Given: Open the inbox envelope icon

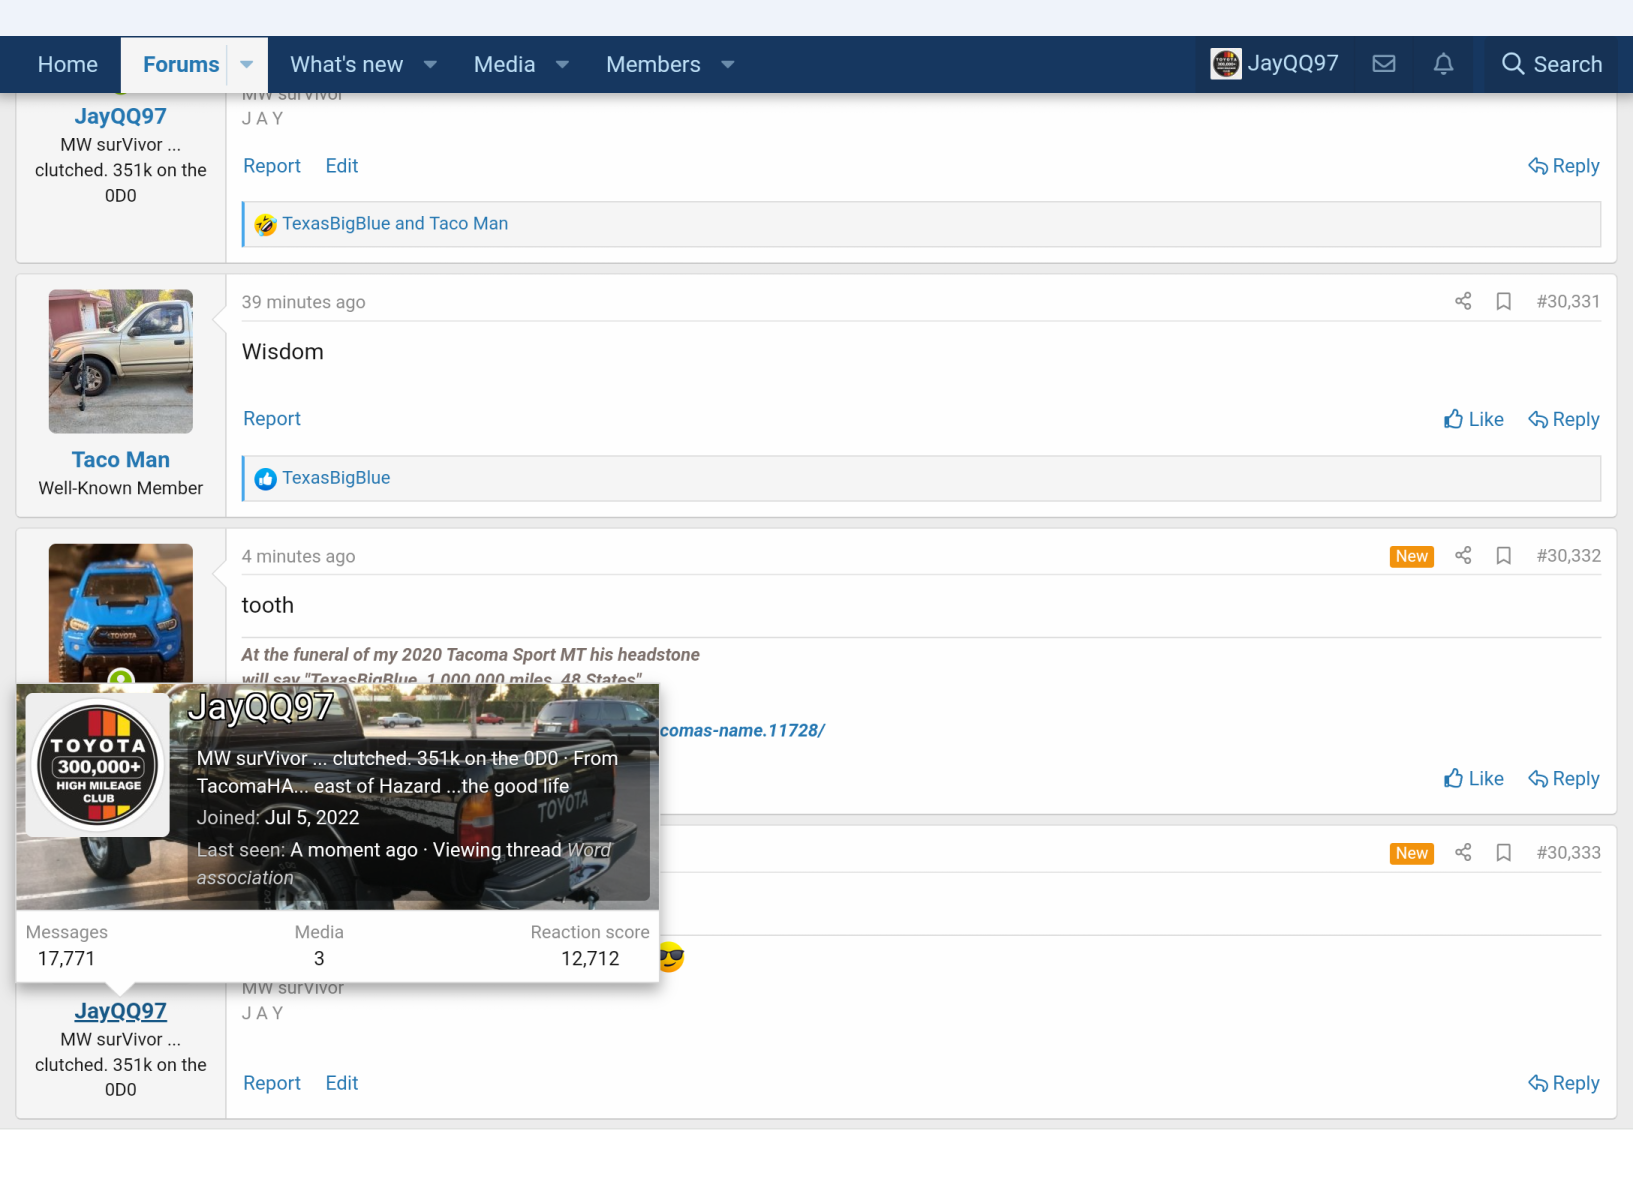Looking at the screenshot, I should 1383,64.
